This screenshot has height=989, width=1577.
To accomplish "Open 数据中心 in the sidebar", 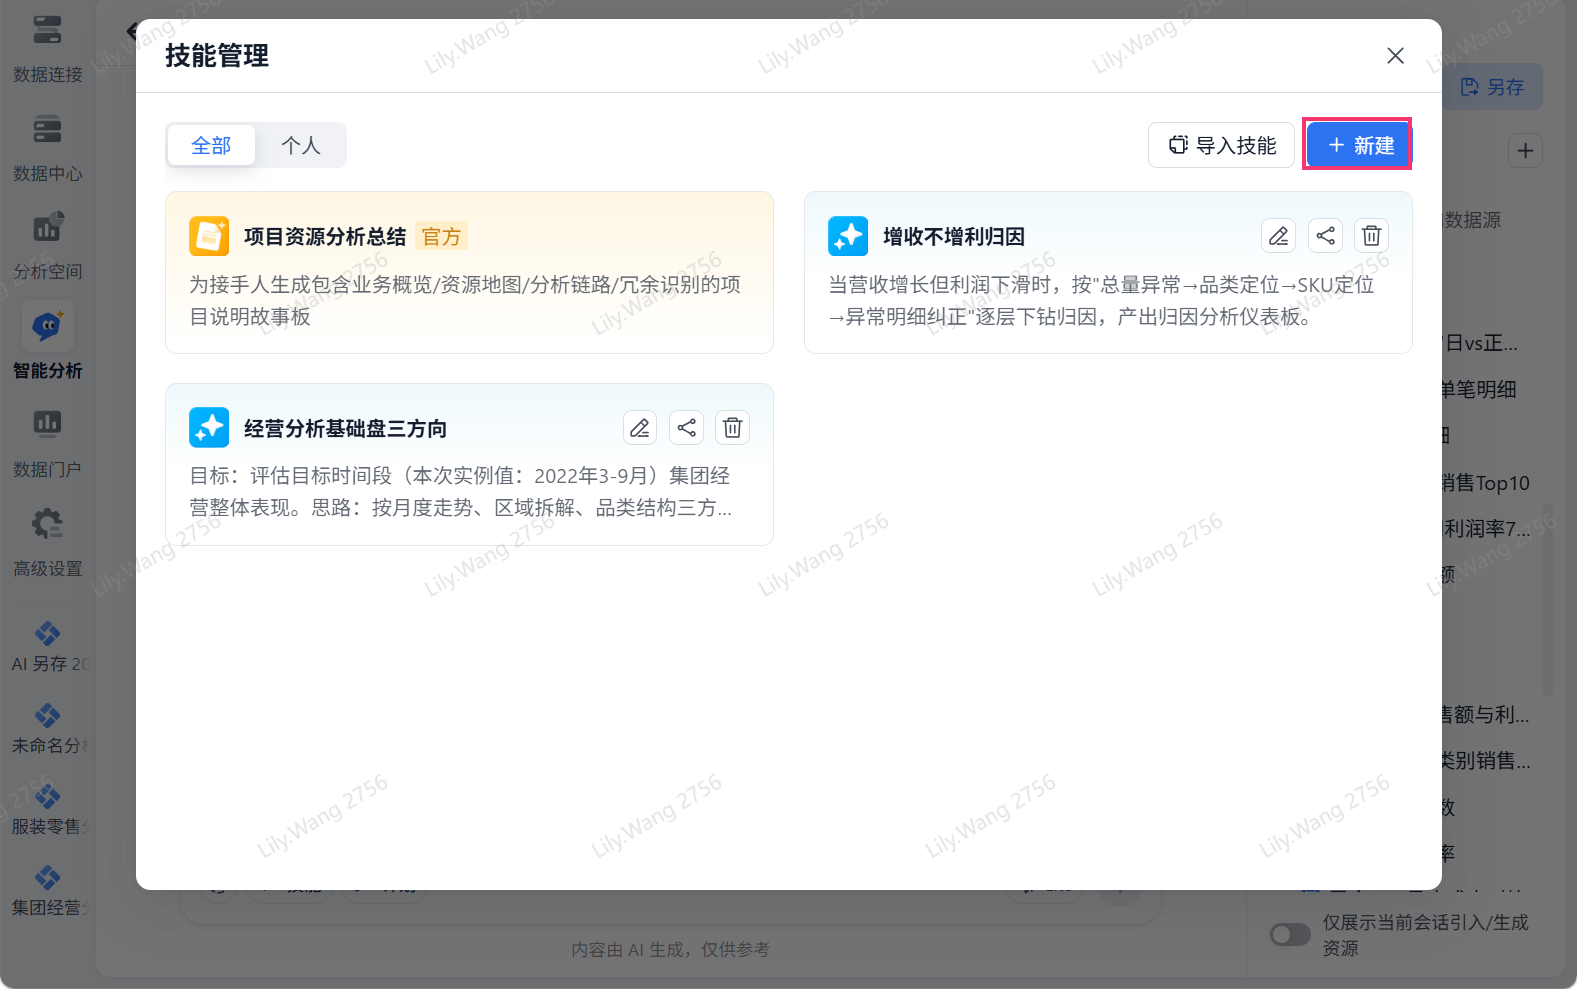I will [x=47, y=148].
